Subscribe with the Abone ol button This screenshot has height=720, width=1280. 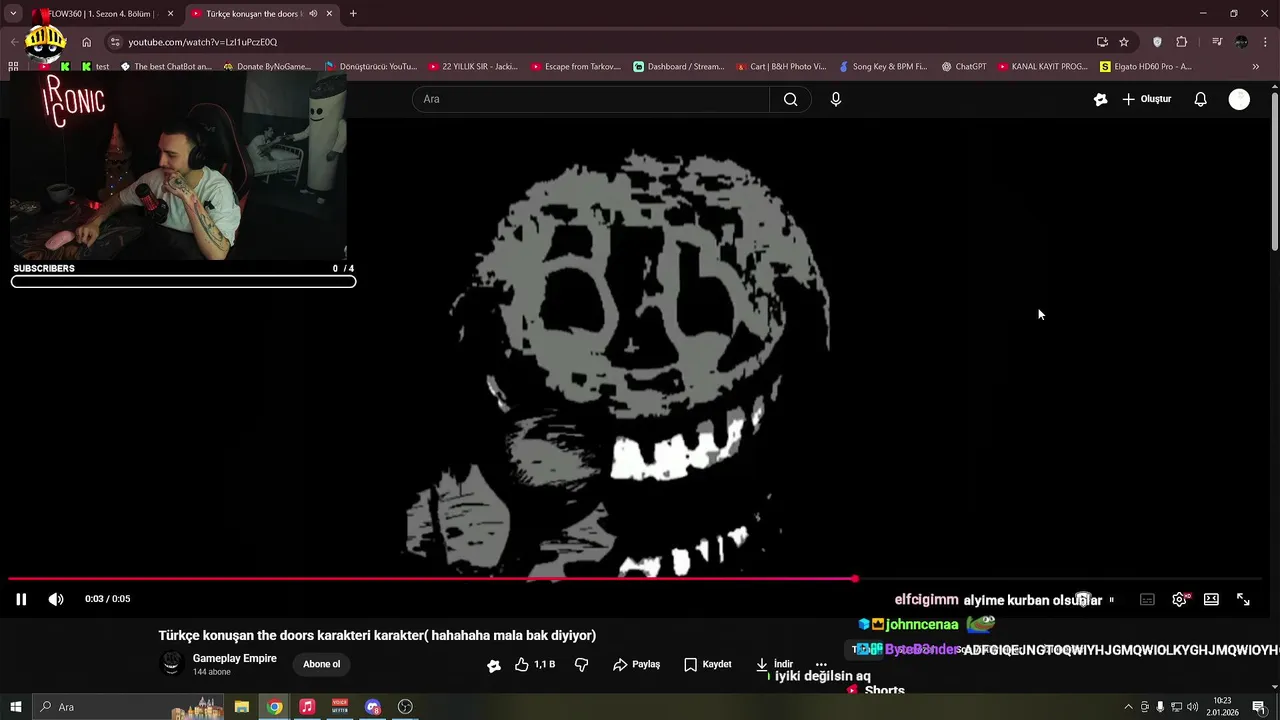[321, 664]
